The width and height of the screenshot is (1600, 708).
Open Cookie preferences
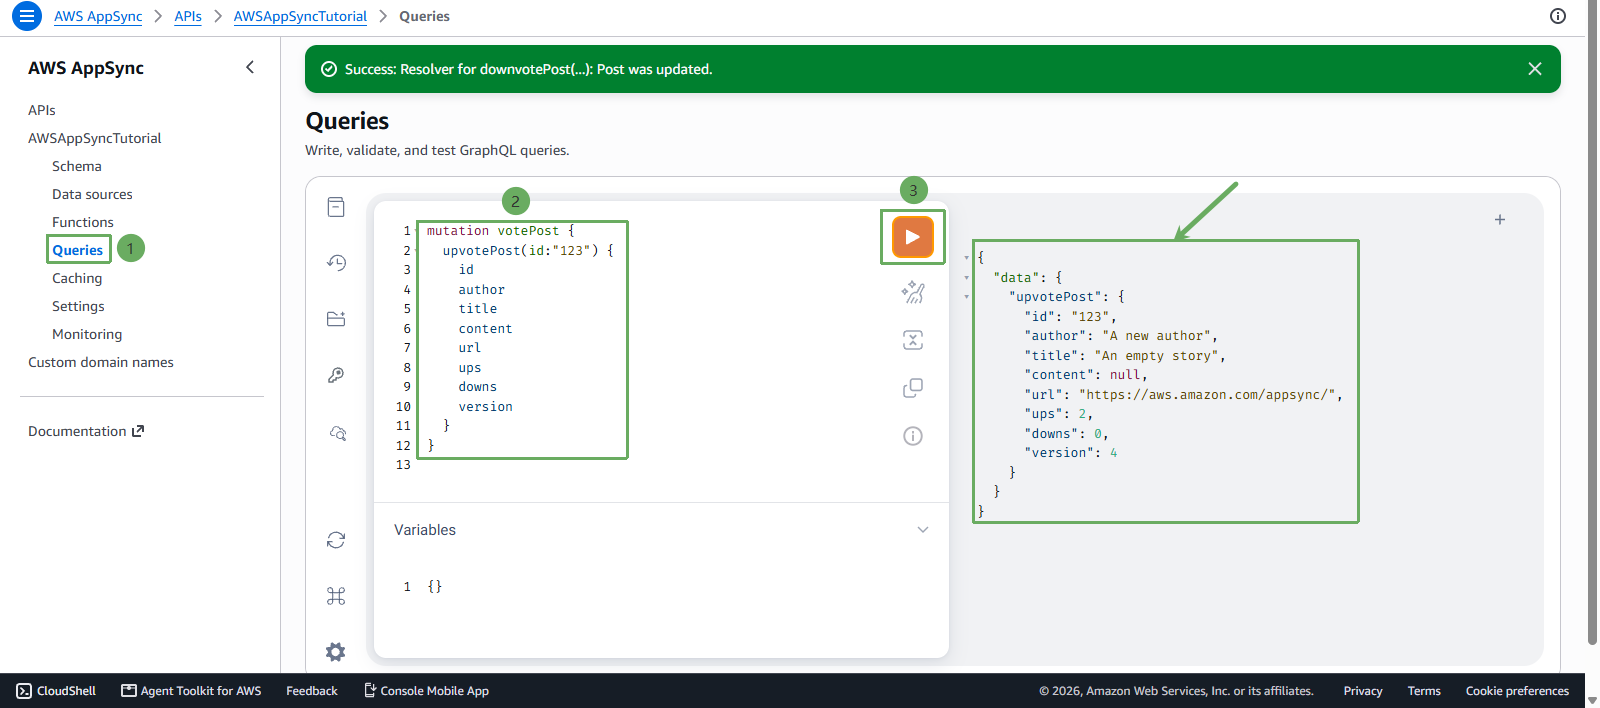(x=1517, y=691)
